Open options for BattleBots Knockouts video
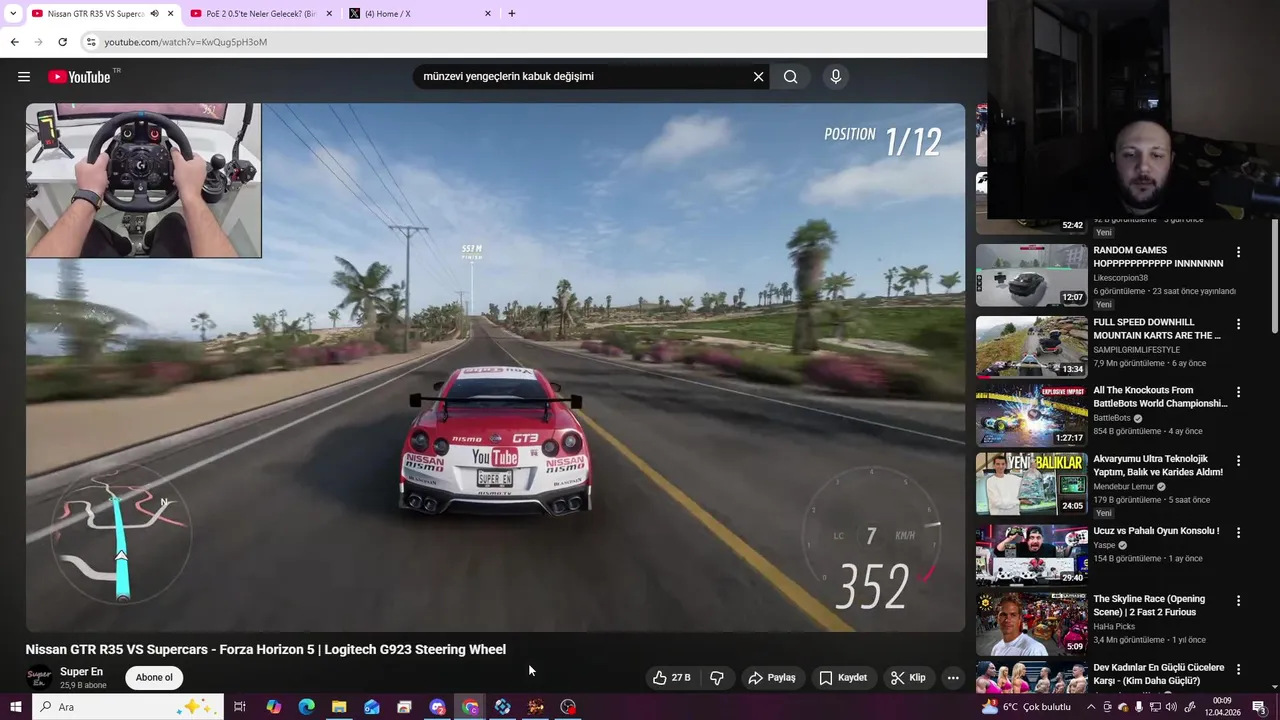Screen dimensions: 1280x720 coord(1238,393)
